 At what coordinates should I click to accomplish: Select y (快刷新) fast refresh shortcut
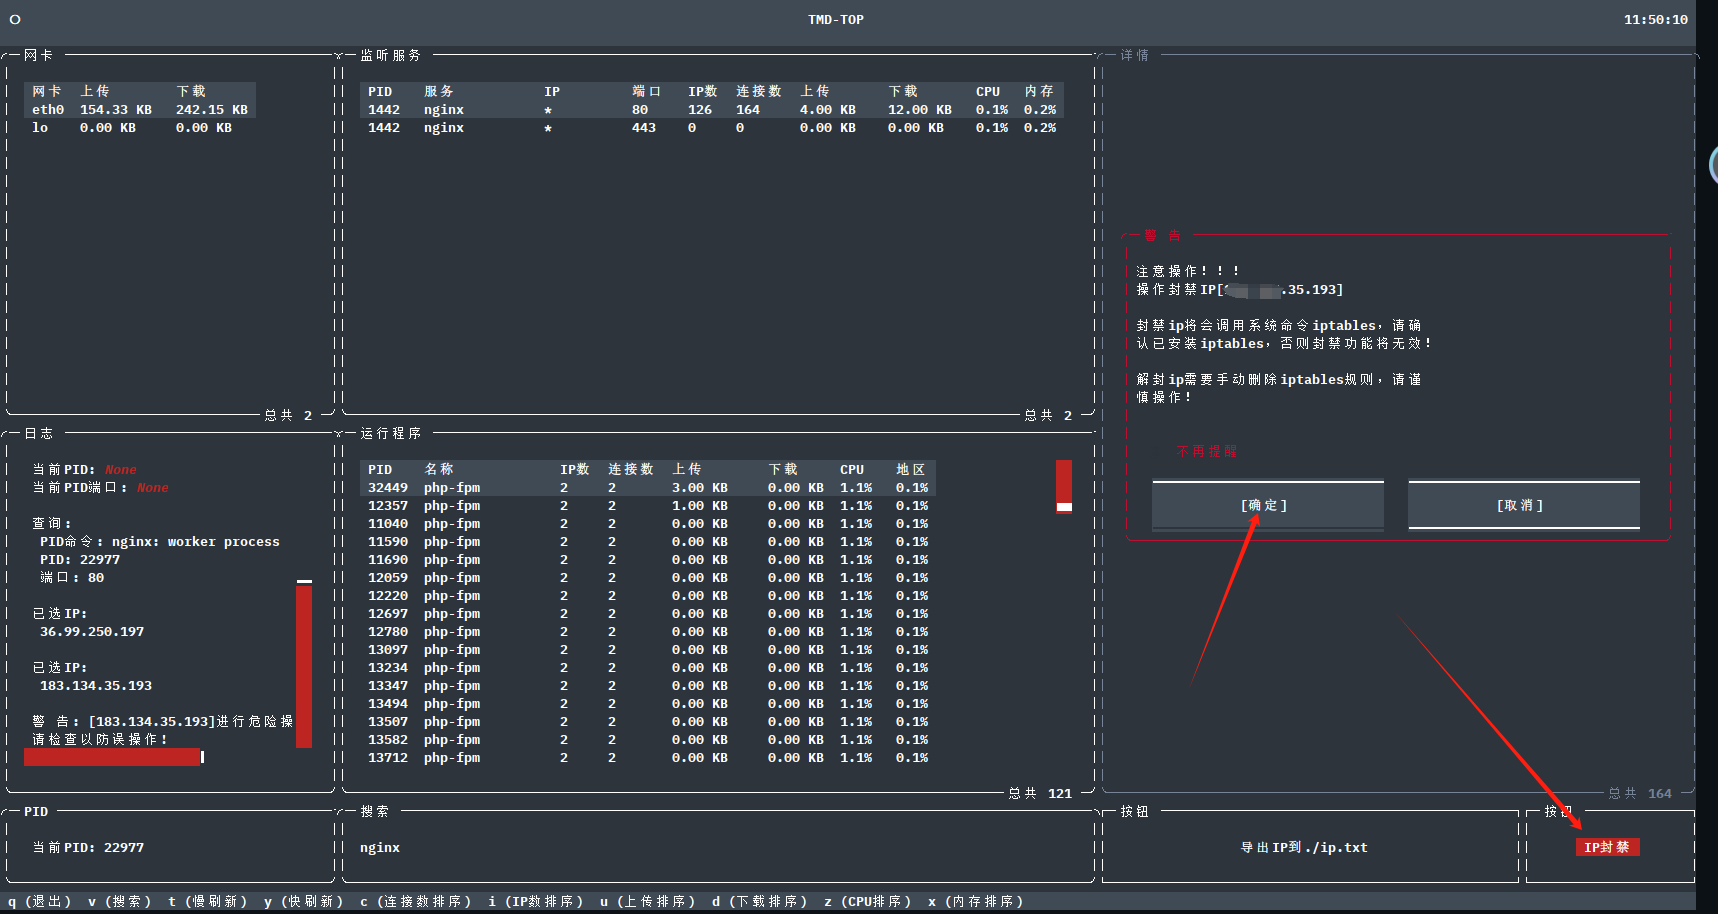click(x=303, y=901)
